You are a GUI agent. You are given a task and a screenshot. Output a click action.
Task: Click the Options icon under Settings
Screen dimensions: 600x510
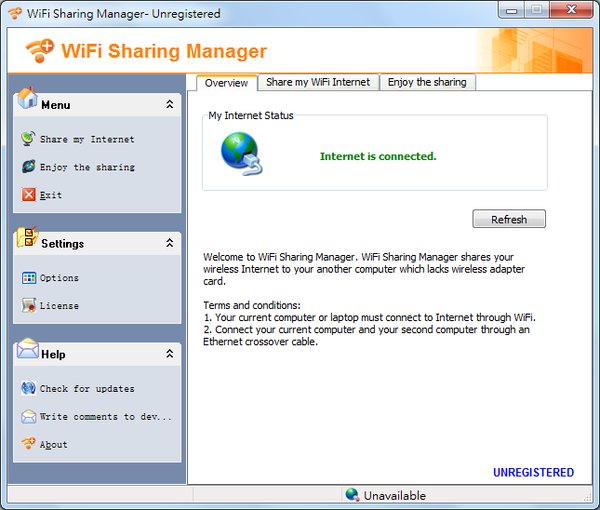[29, 278]
